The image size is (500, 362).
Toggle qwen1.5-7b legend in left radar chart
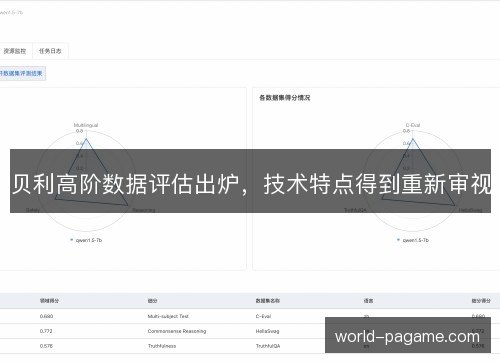point(86,240)
